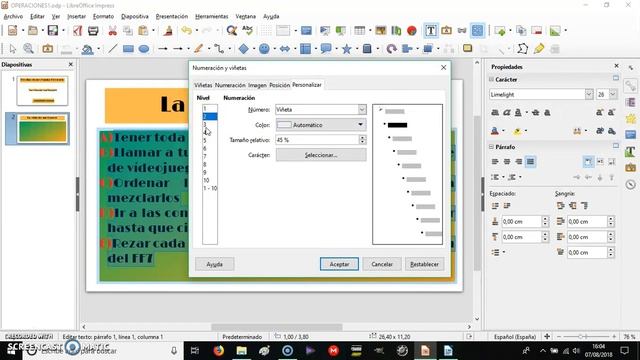Collapse the Carácter section
Image resolution: width=640 pixels, height=360 pixels.
[491, 79]
